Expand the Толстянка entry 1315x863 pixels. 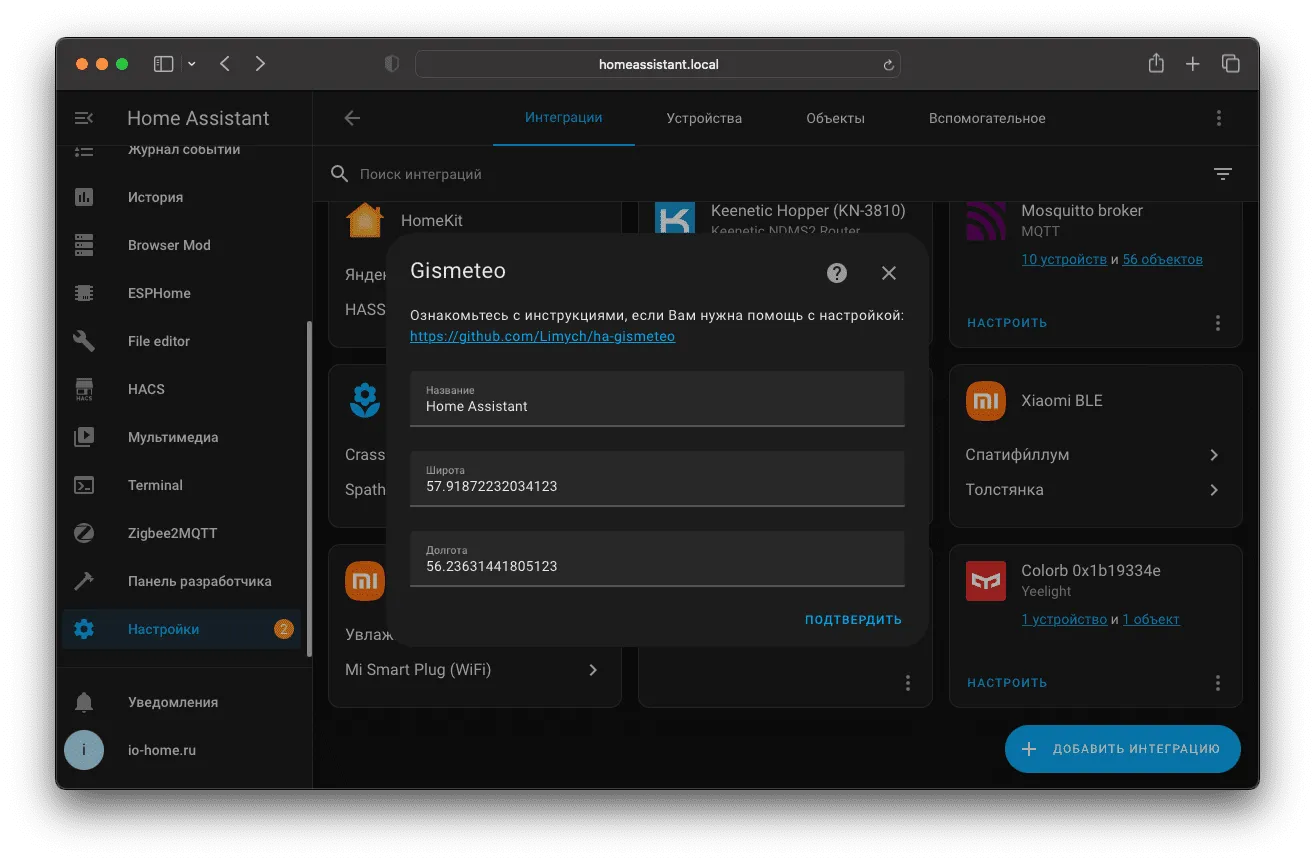[x=1095, y=490]
